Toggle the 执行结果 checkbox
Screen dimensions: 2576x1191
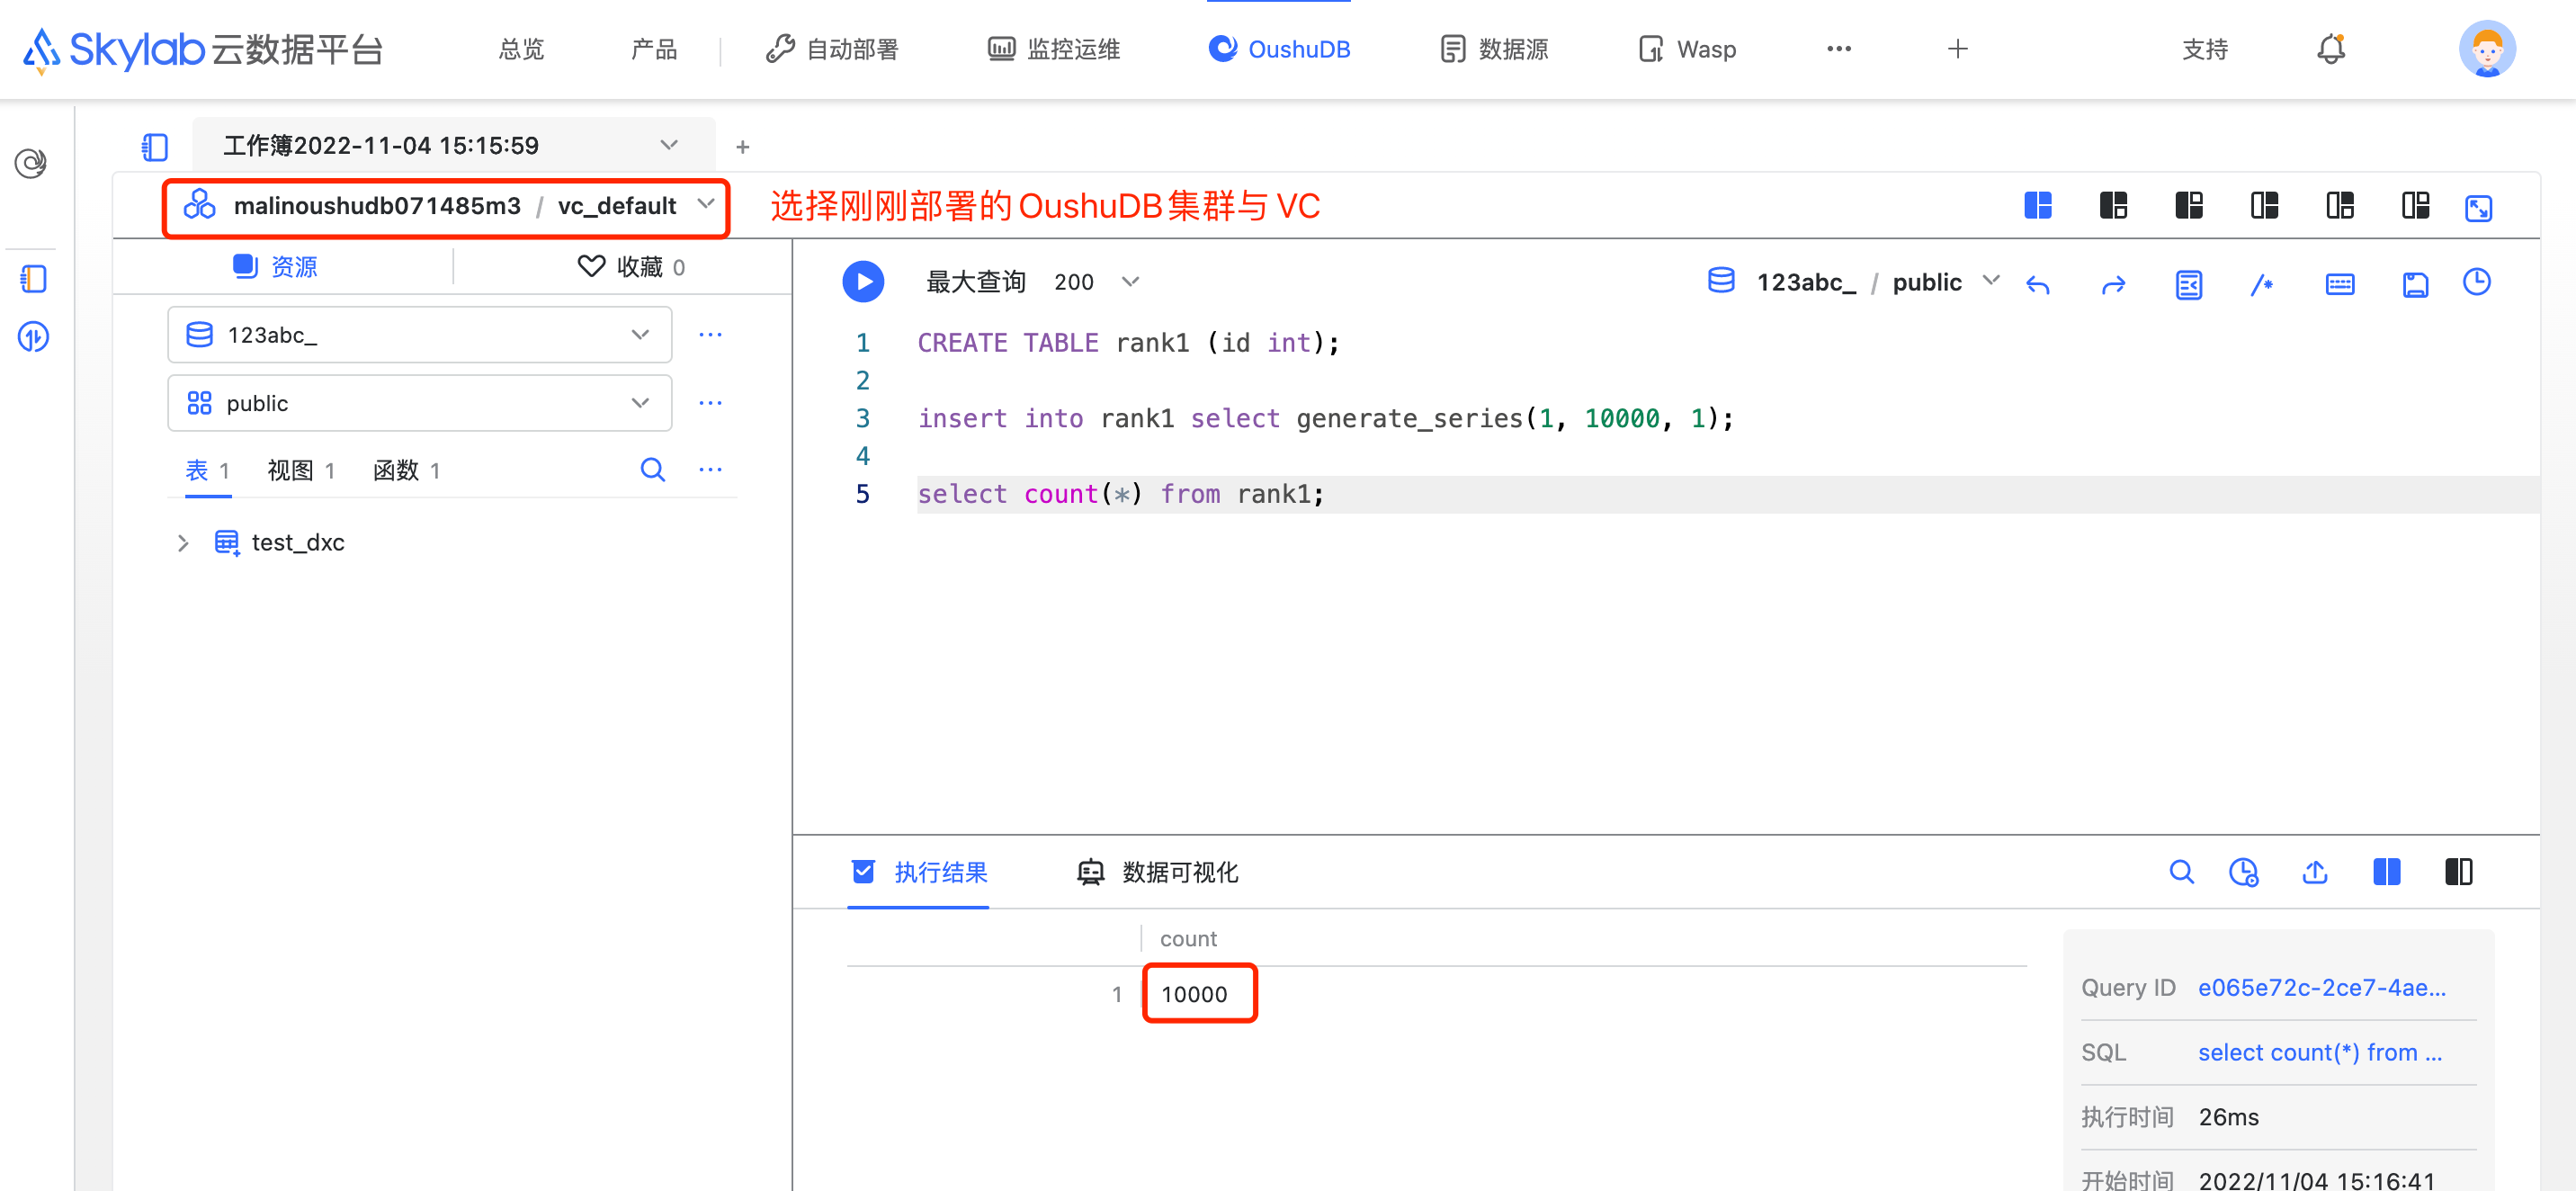coord(862,871)
